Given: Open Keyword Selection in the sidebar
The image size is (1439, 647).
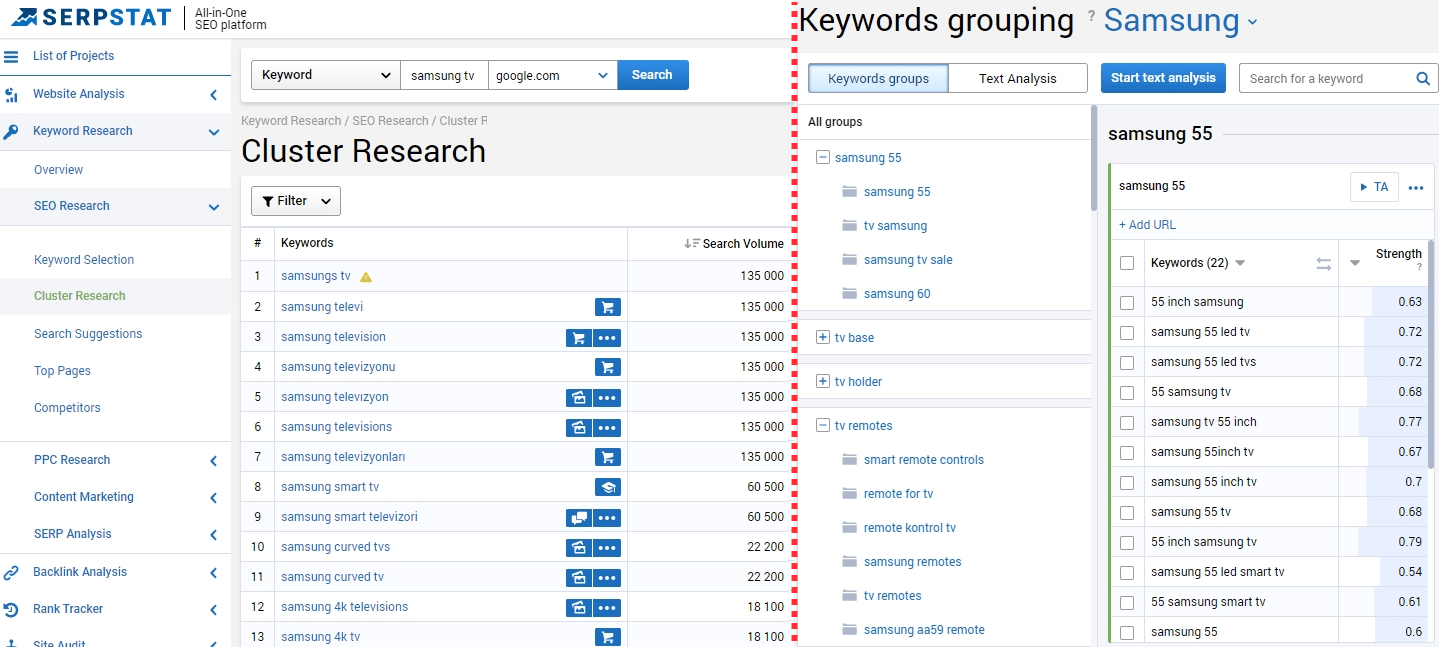Looking at the screenshot, I should (84, 260).
